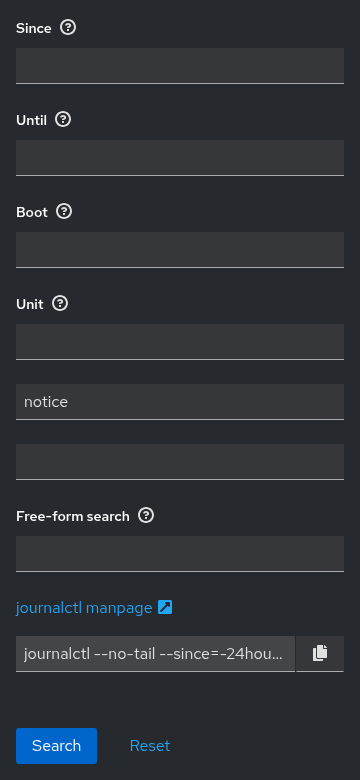Open help tooltip for Since field
This screenshot has width=360, height=780.
coord(68,27)
